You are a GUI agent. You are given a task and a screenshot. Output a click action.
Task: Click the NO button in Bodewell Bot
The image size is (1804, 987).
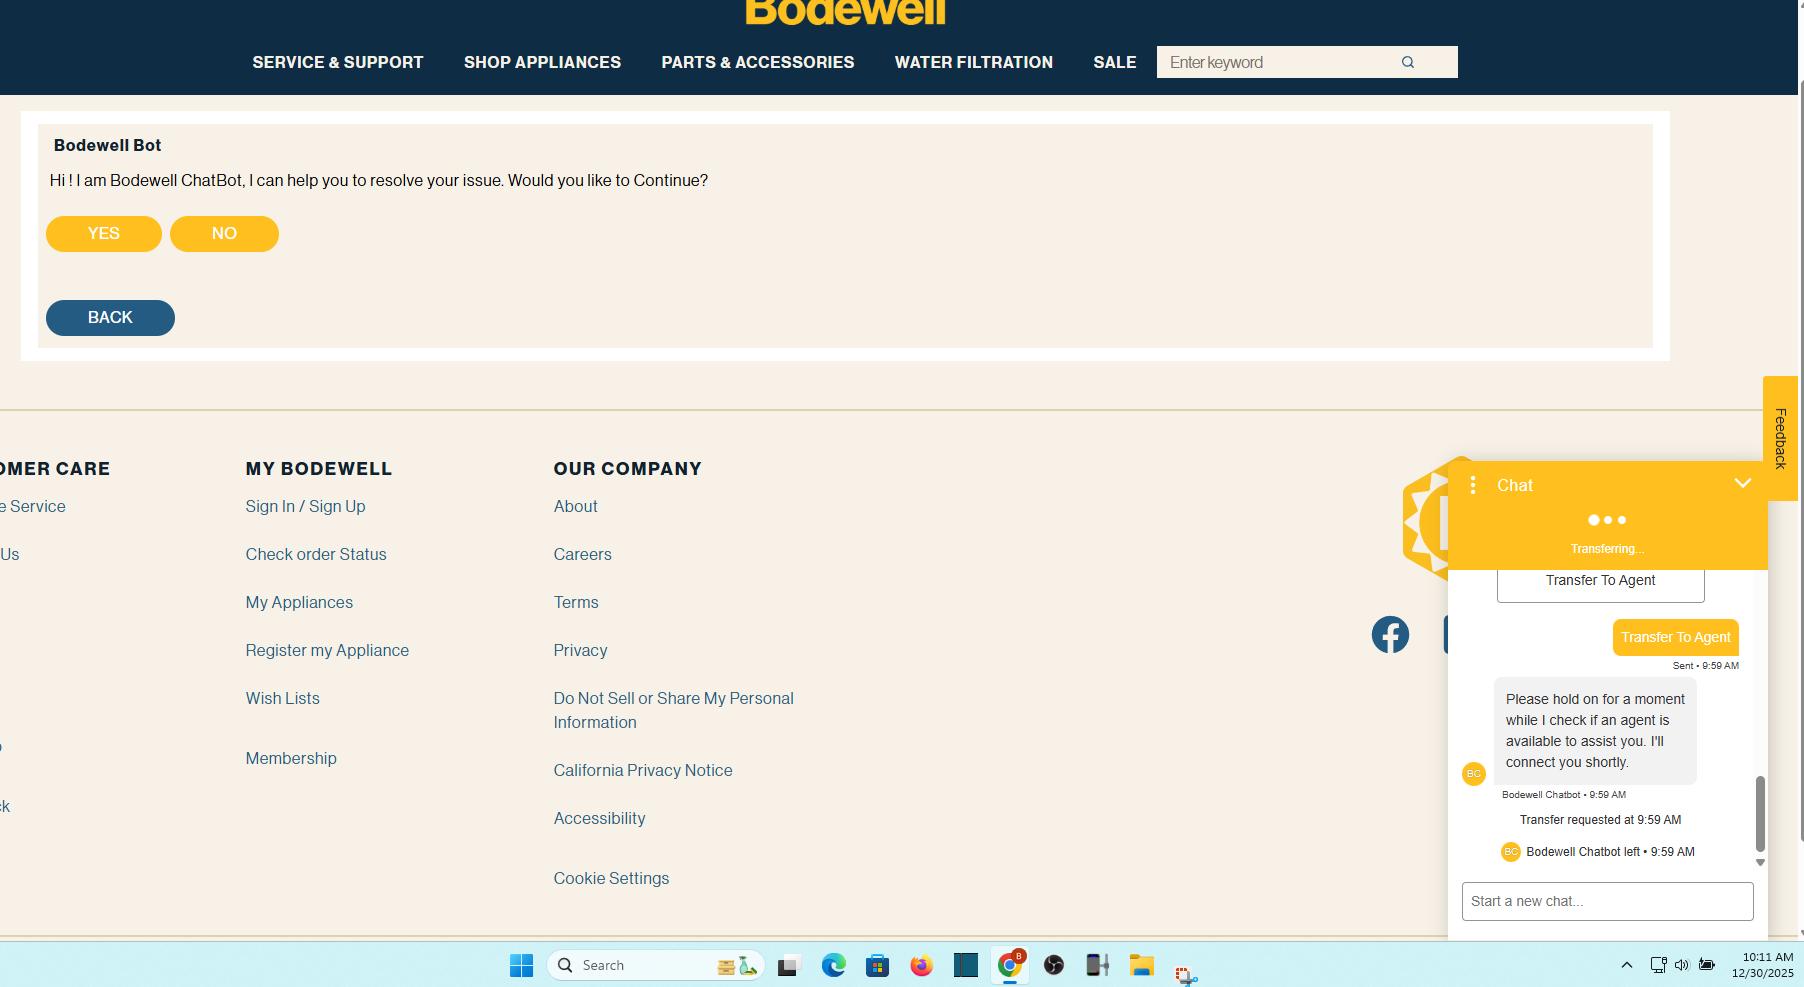(224, 234)
